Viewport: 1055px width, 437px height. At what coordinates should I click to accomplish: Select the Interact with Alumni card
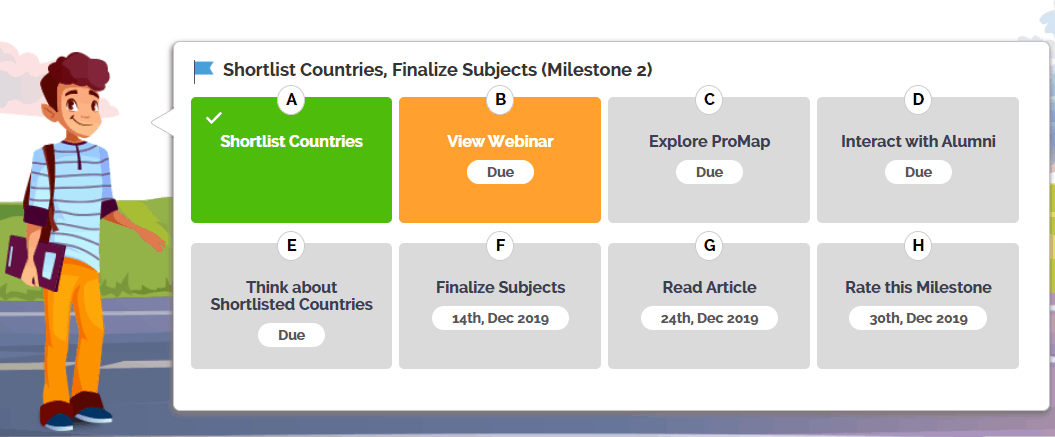click(918, 160)
